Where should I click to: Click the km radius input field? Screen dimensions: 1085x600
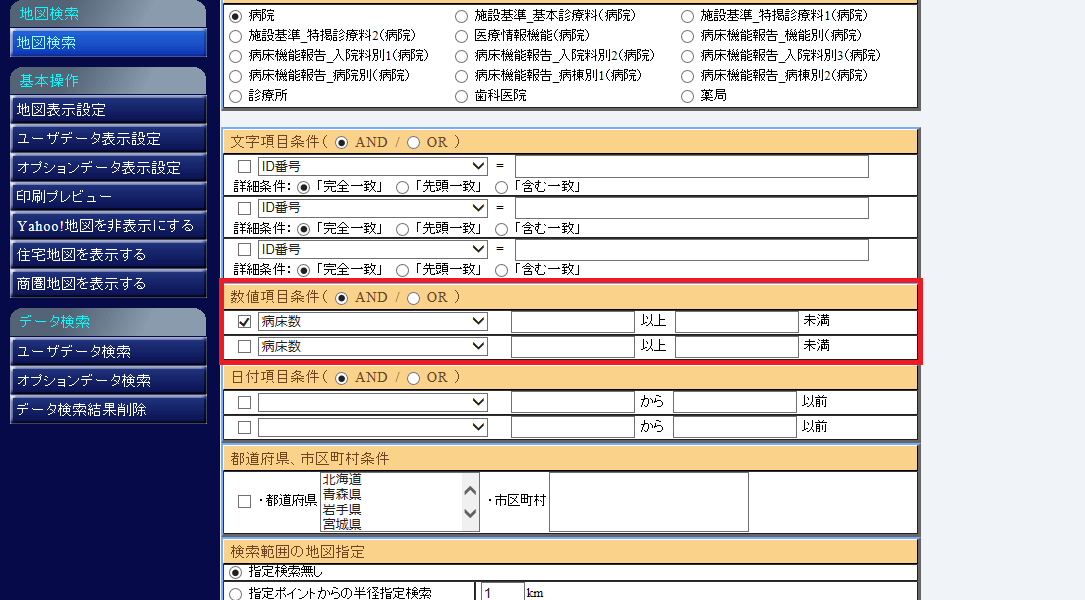[x=502, y=592]
